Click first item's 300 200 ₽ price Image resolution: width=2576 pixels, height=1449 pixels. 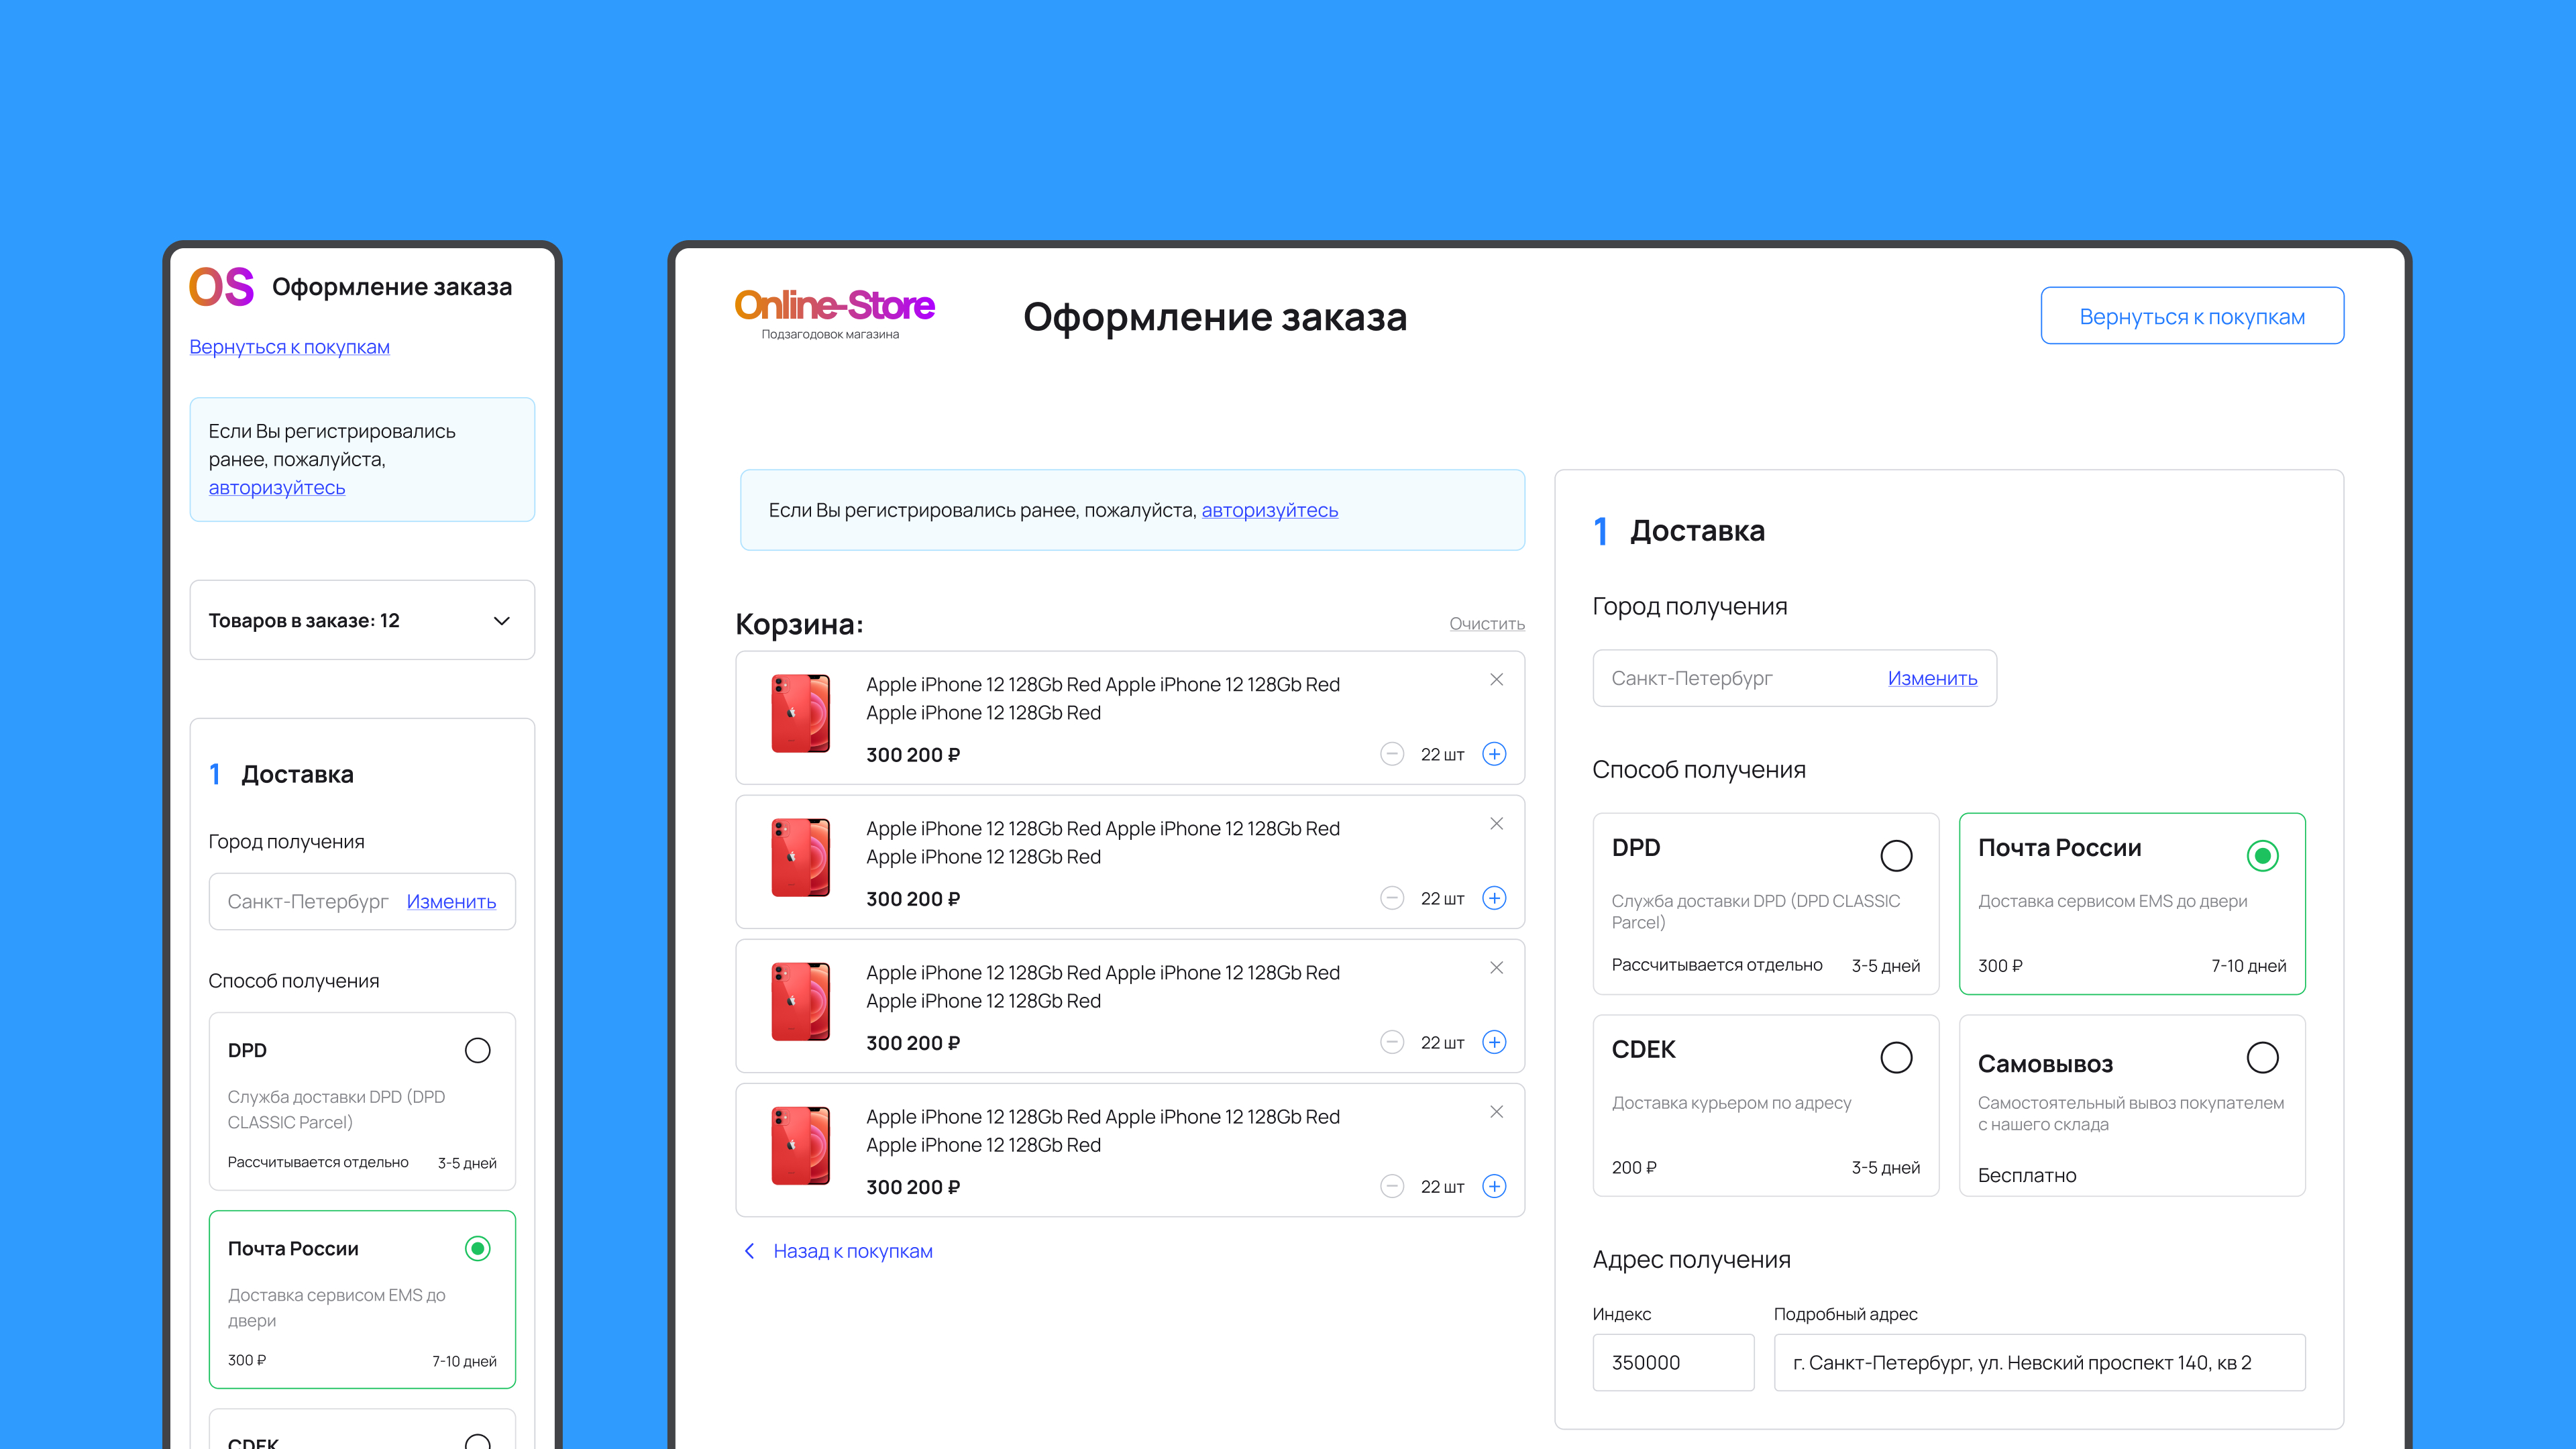point(912,755)
